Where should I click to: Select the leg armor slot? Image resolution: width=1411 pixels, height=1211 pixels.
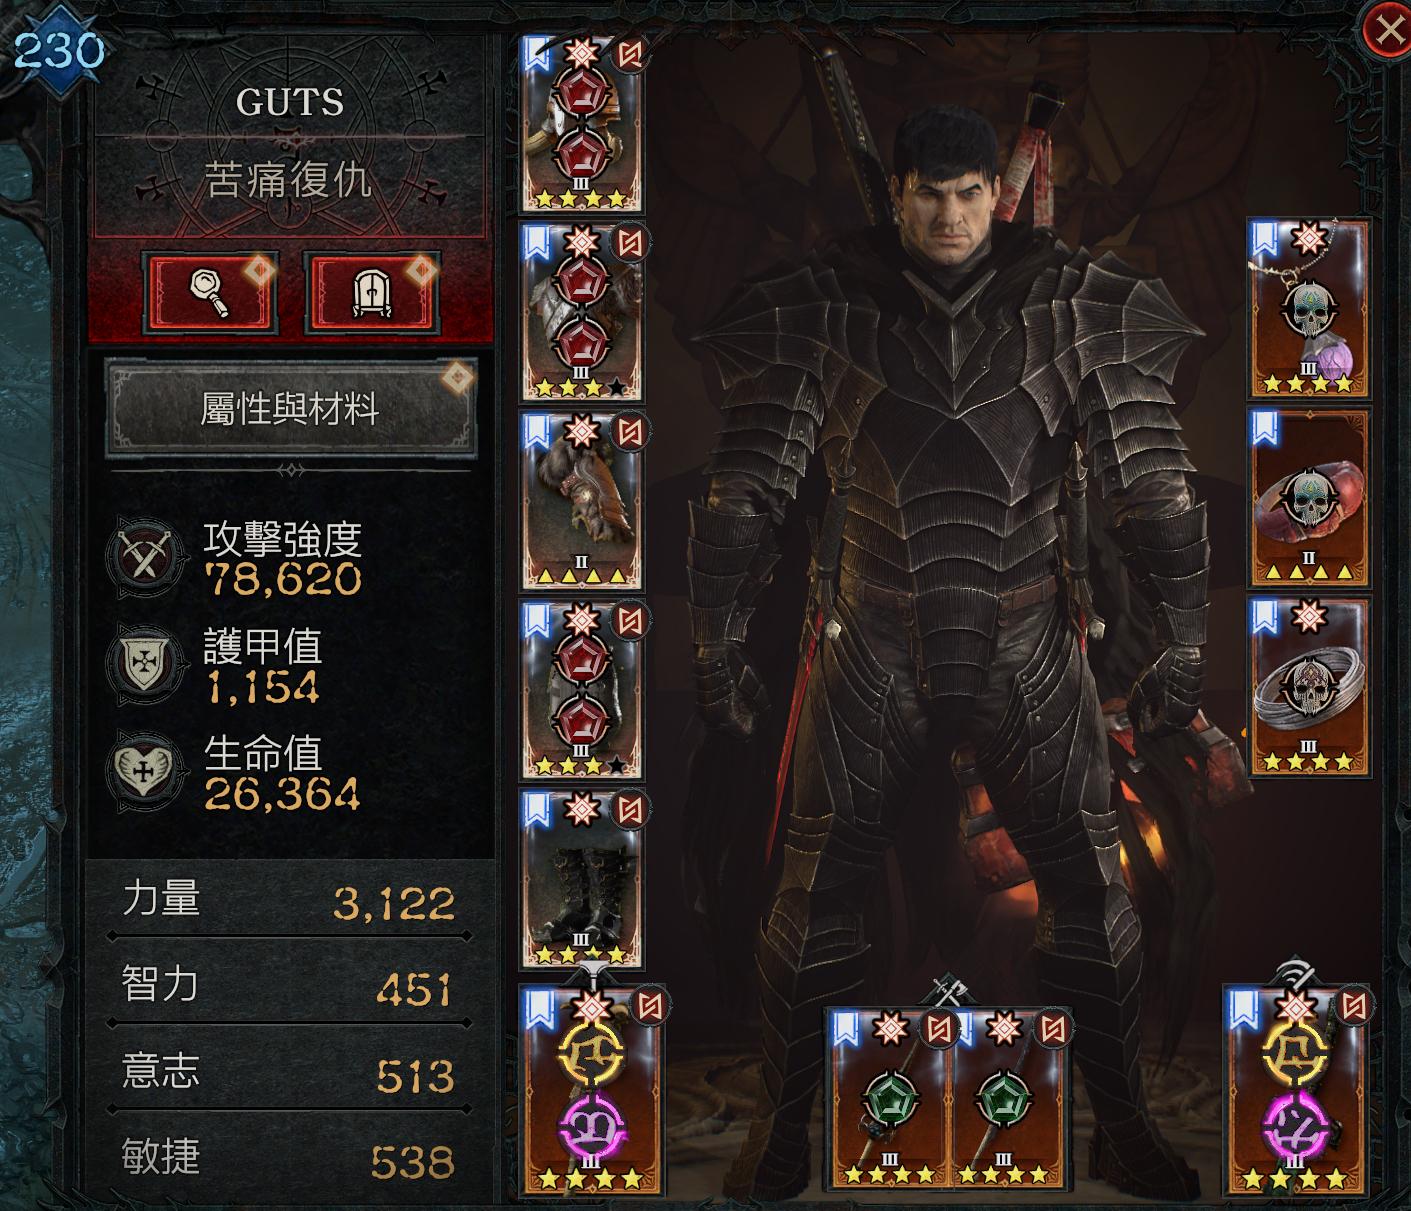(x=582, y=690)
